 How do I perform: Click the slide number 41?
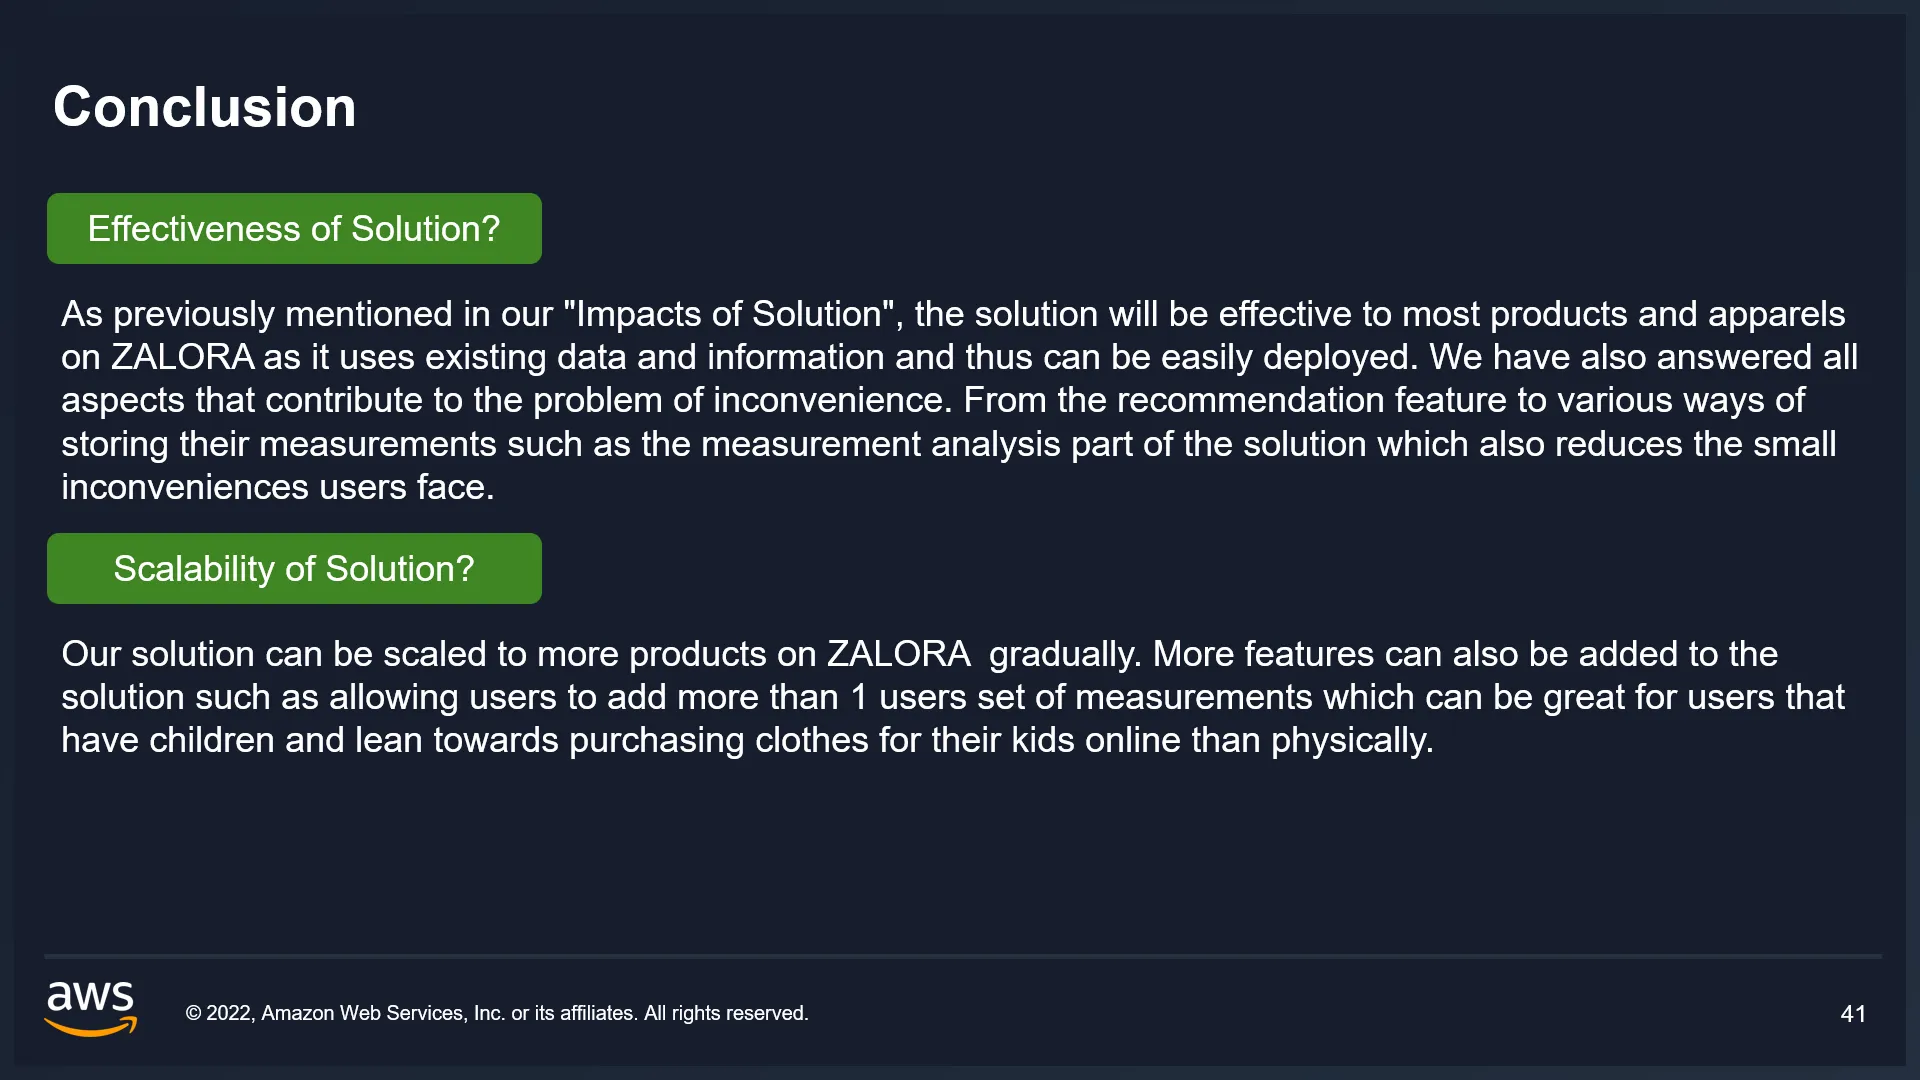1853,1014
